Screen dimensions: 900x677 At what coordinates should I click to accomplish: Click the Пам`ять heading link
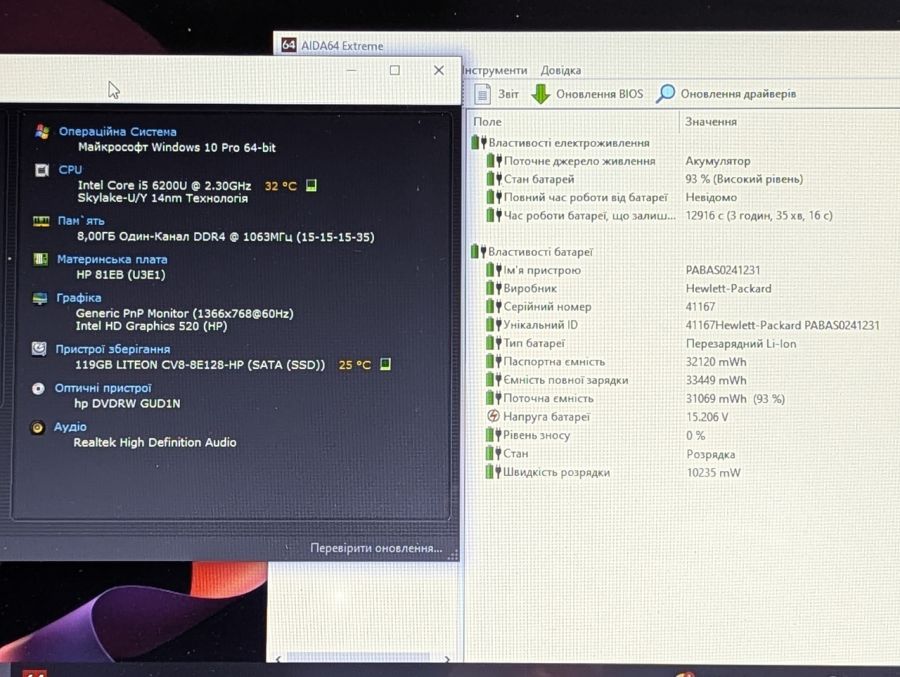coord(81,220)
